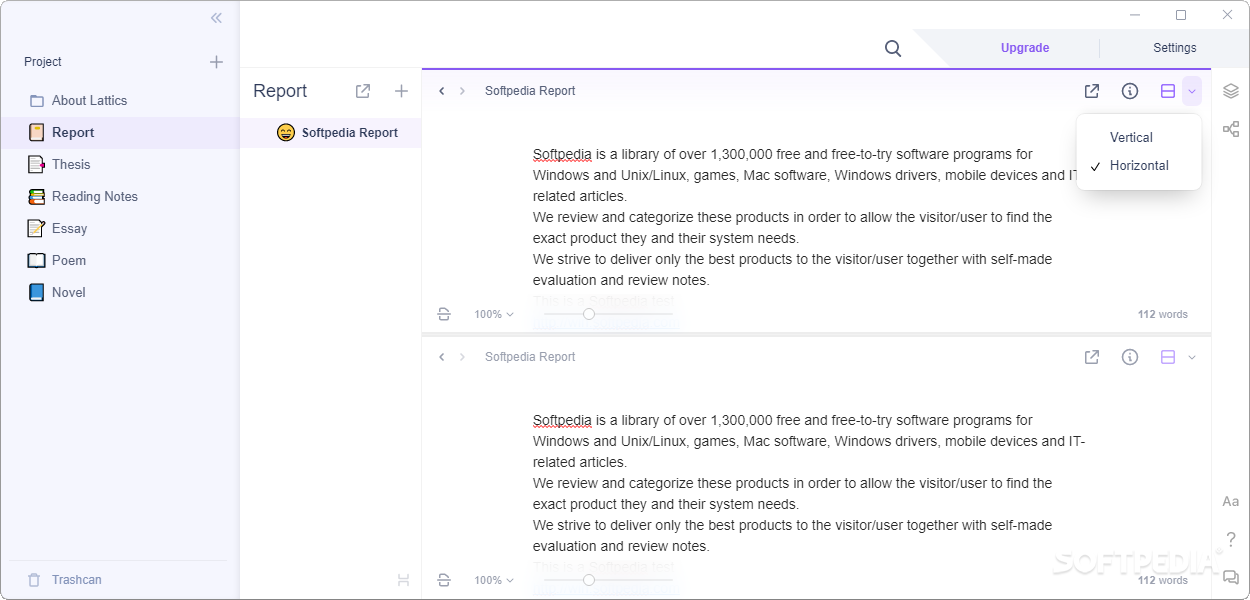Close the top pane split dropdown arrow

tap(1191, 91)
